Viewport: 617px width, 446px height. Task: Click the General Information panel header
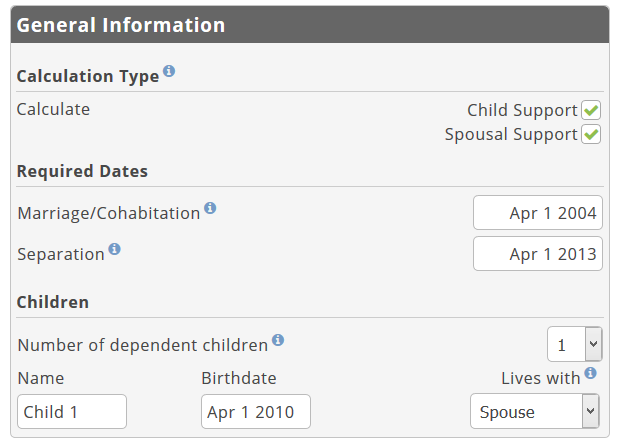point(310,25)
